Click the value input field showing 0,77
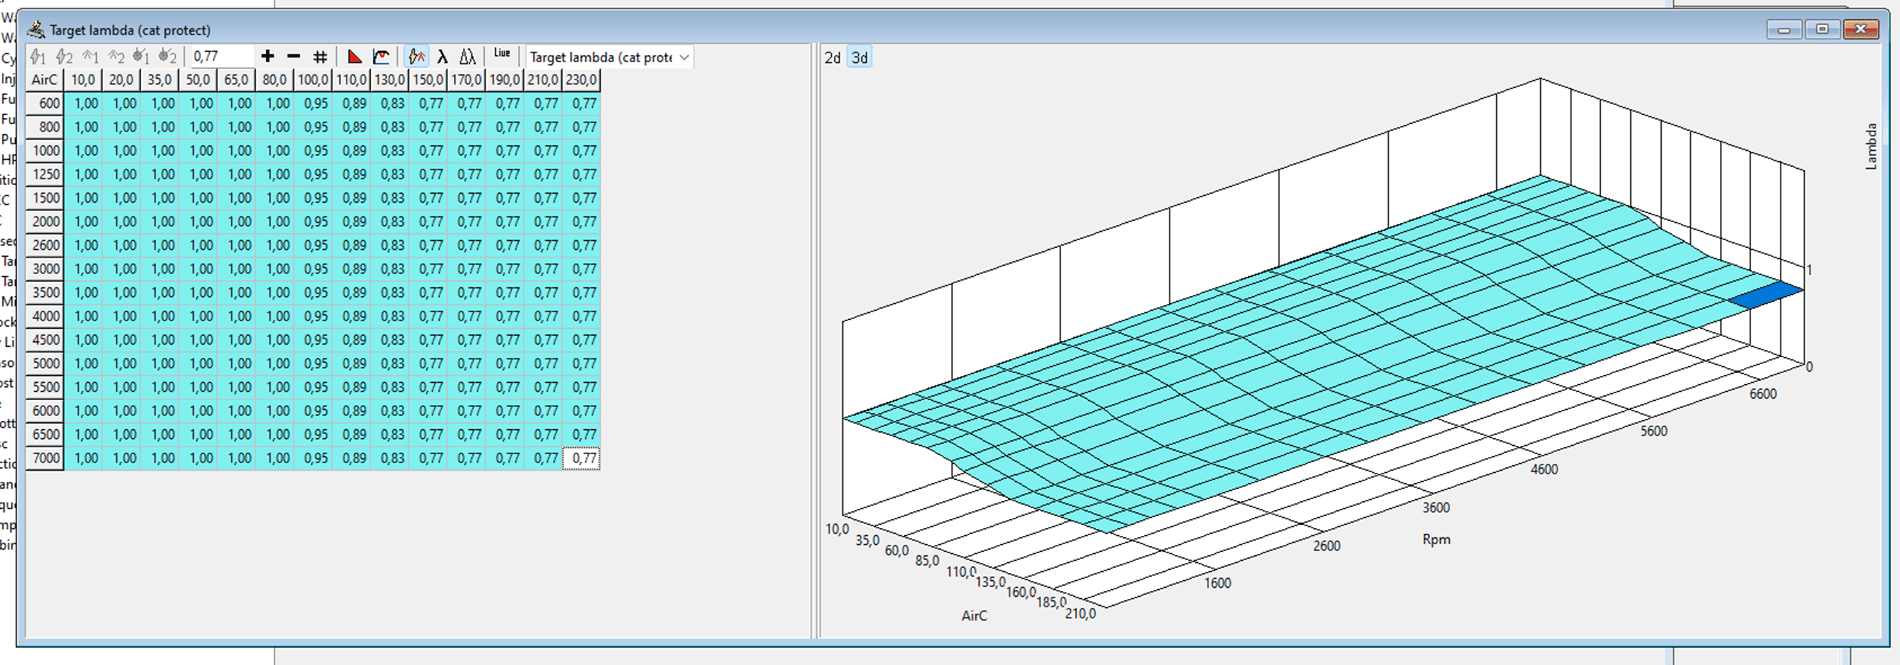 (220, 57)
